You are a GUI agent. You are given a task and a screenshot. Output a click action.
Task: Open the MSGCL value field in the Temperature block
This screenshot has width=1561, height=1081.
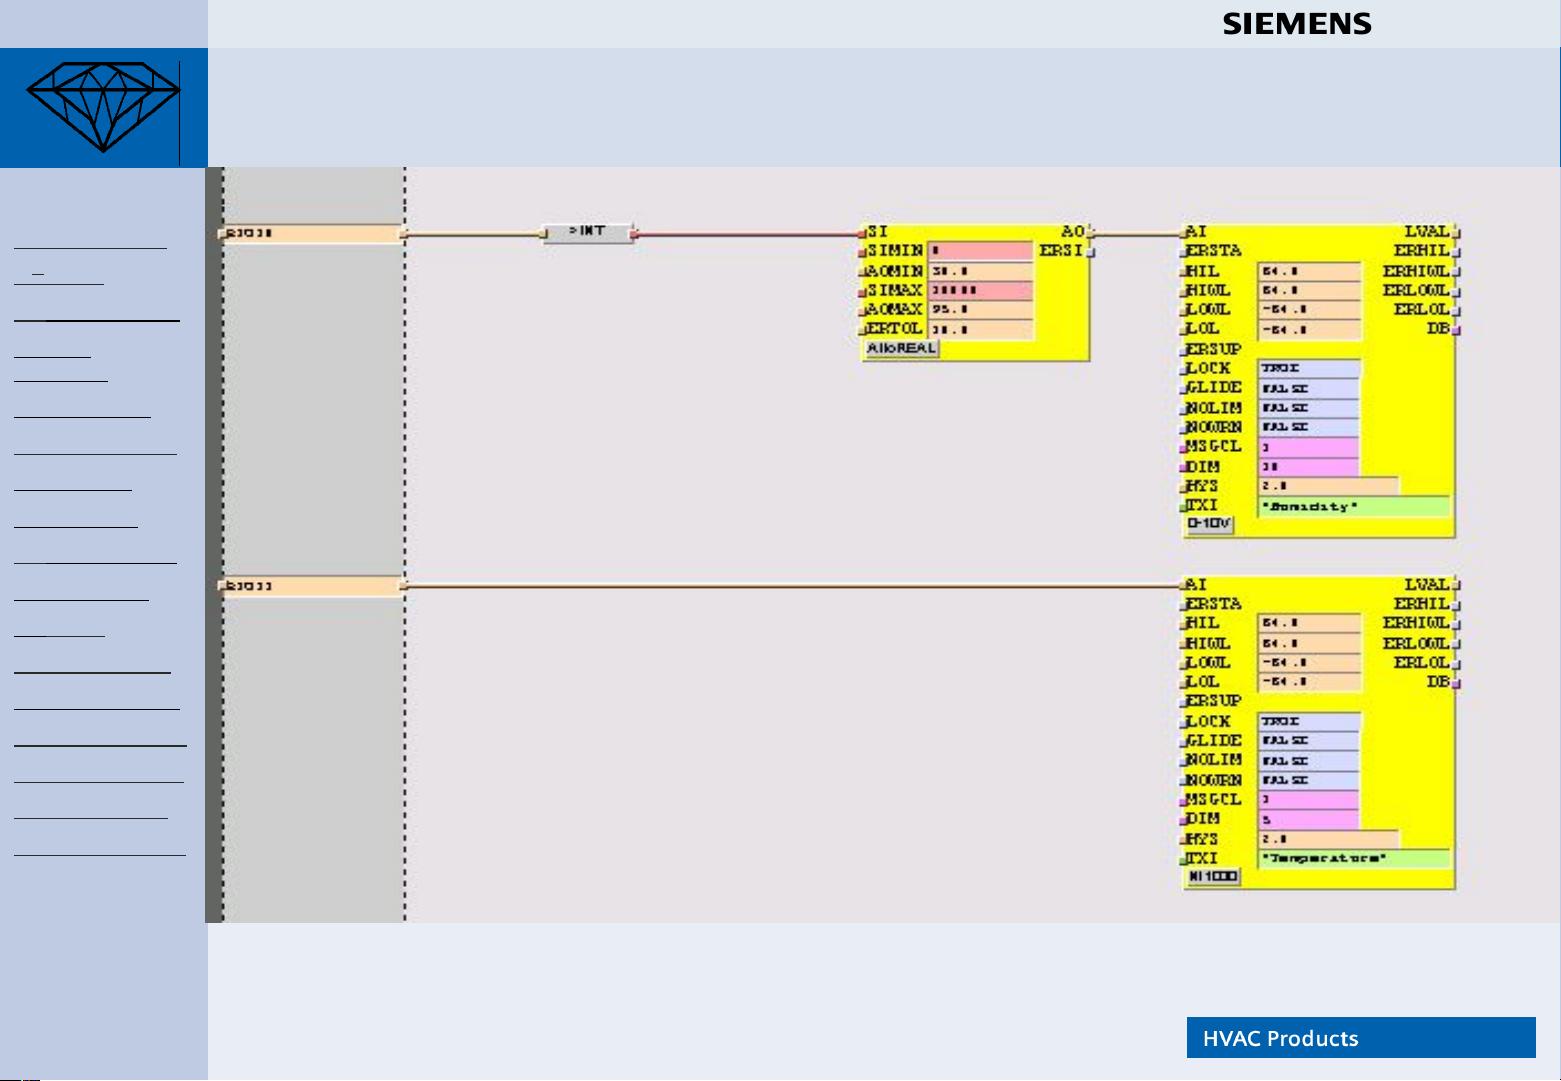(x=1308, y=800)
